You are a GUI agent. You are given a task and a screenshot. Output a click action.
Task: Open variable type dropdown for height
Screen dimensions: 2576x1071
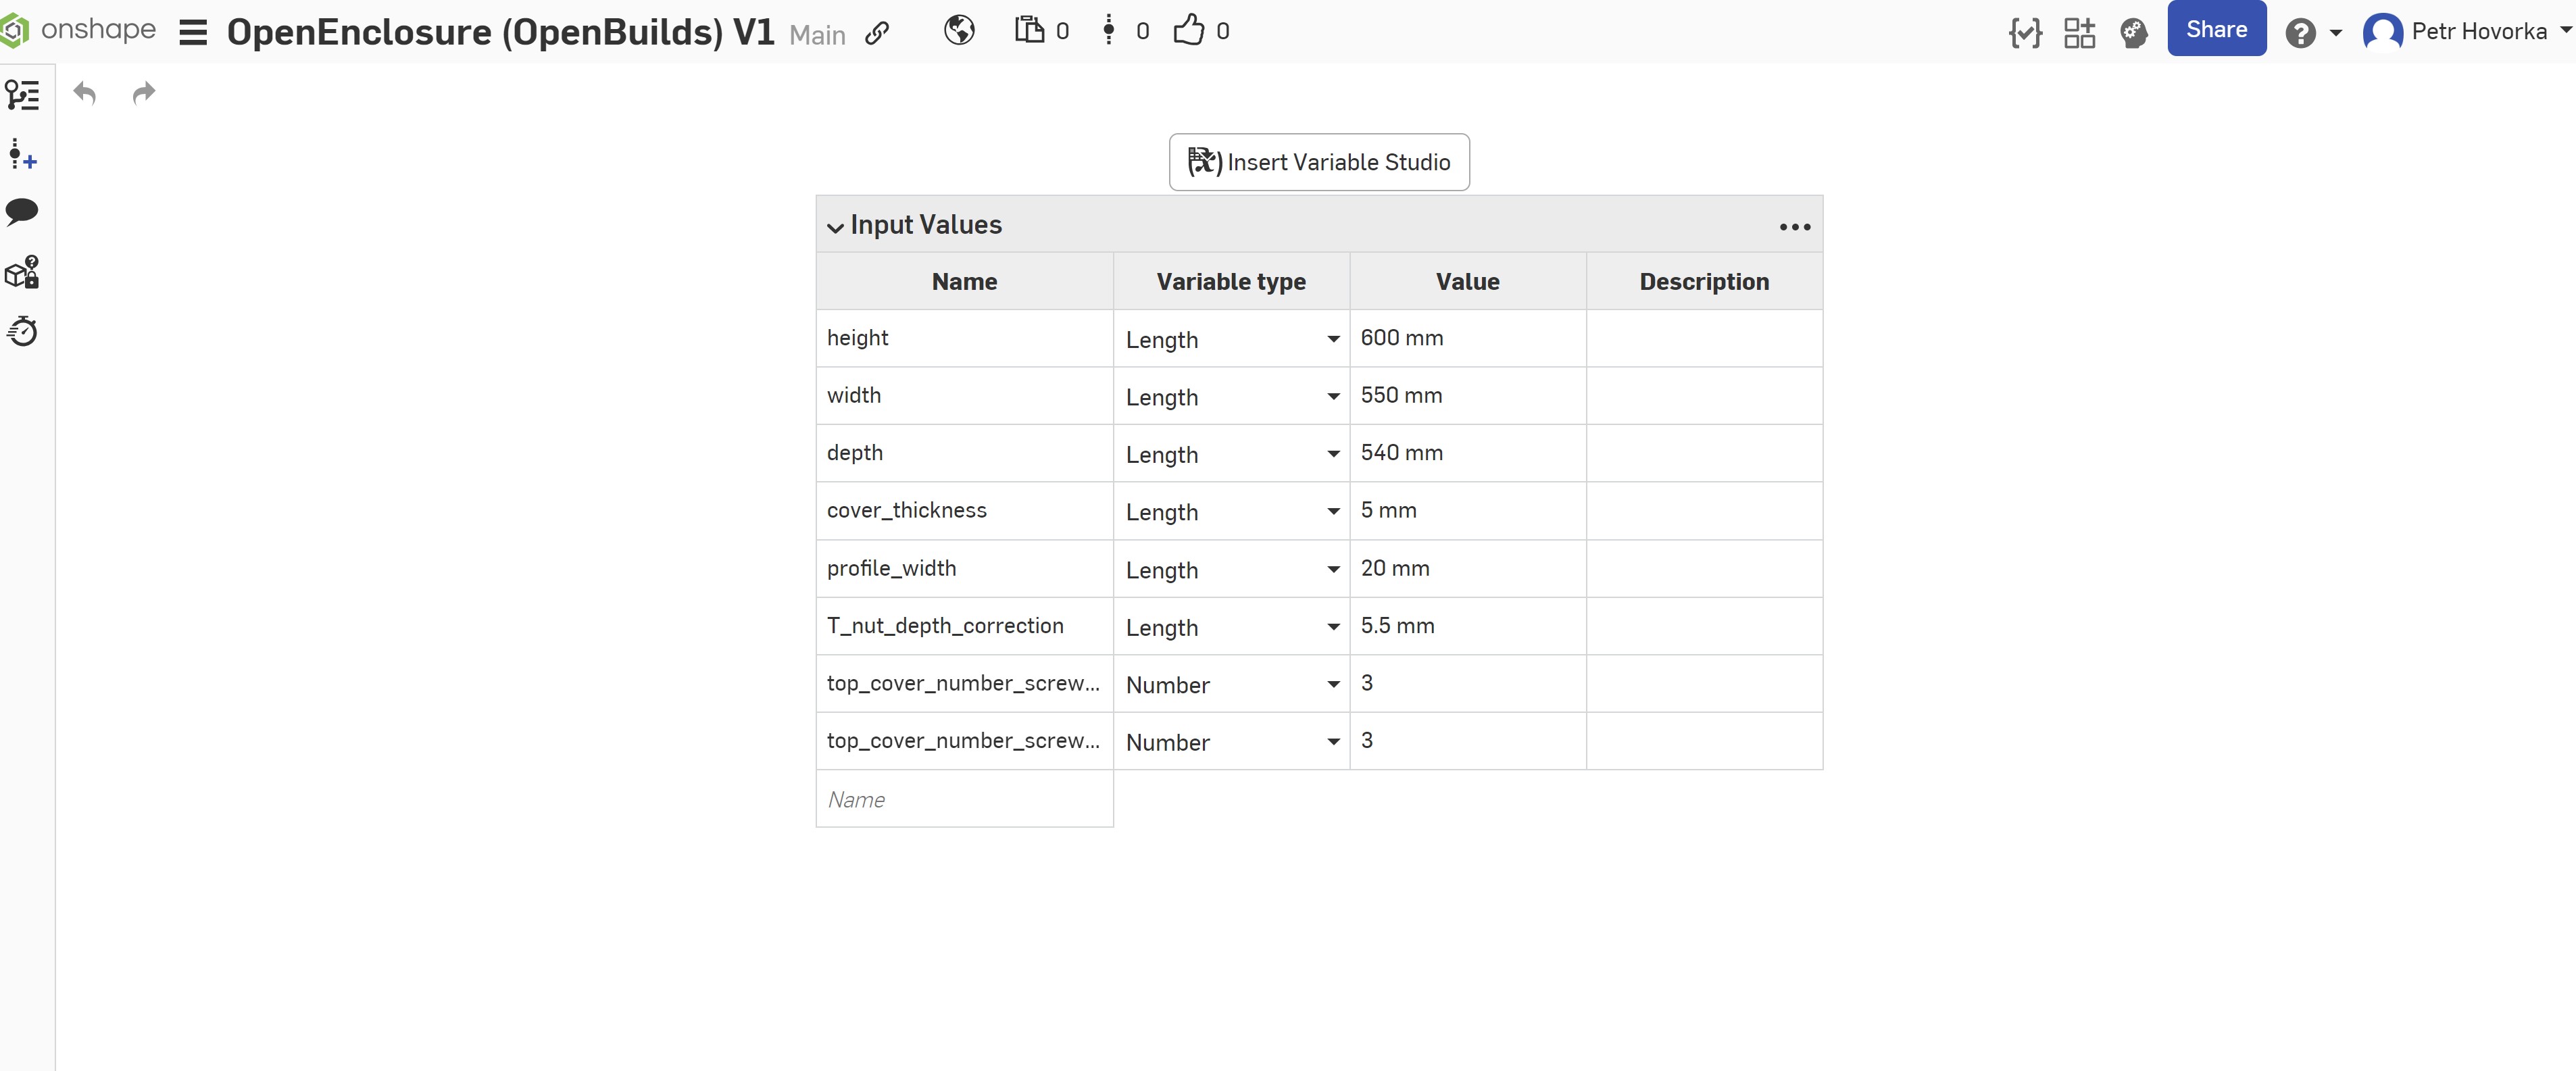tap(1232, 339)
